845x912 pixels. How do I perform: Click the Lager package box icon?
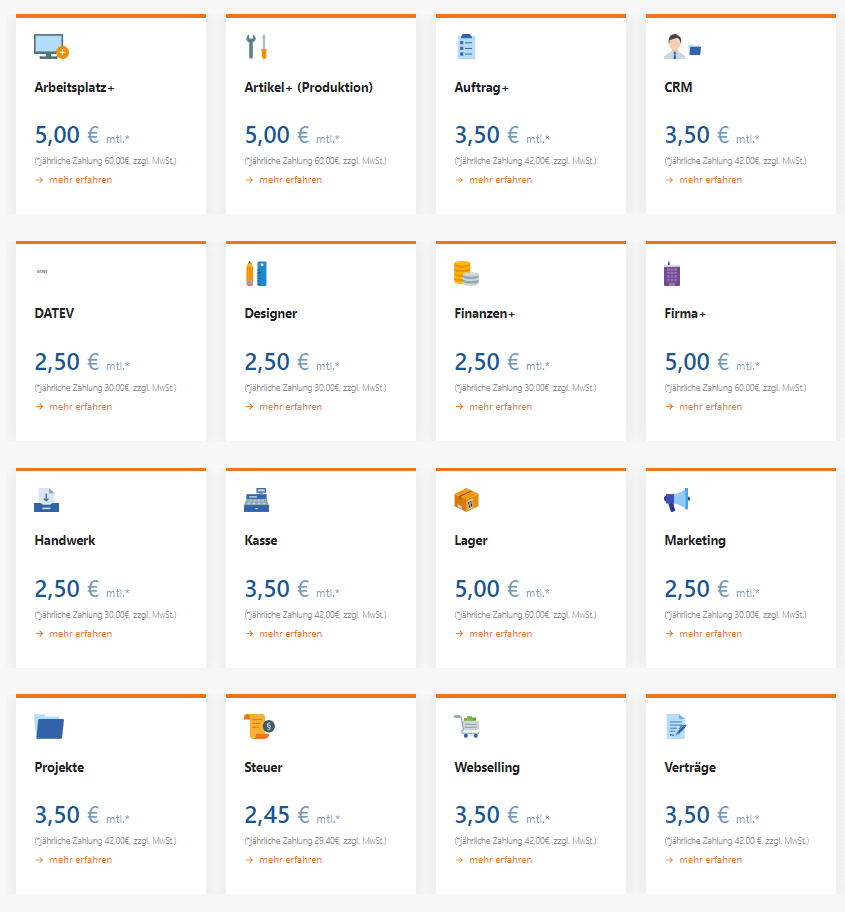[466, 500]
